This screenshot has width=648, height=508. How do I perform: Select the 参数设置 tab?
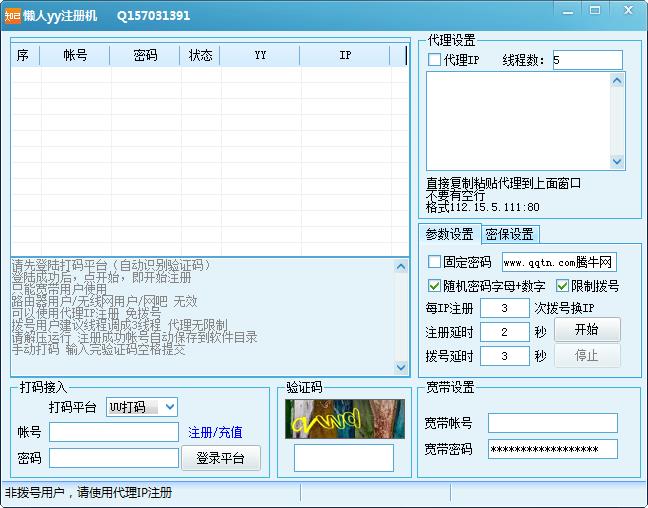(x=449, y=234)
